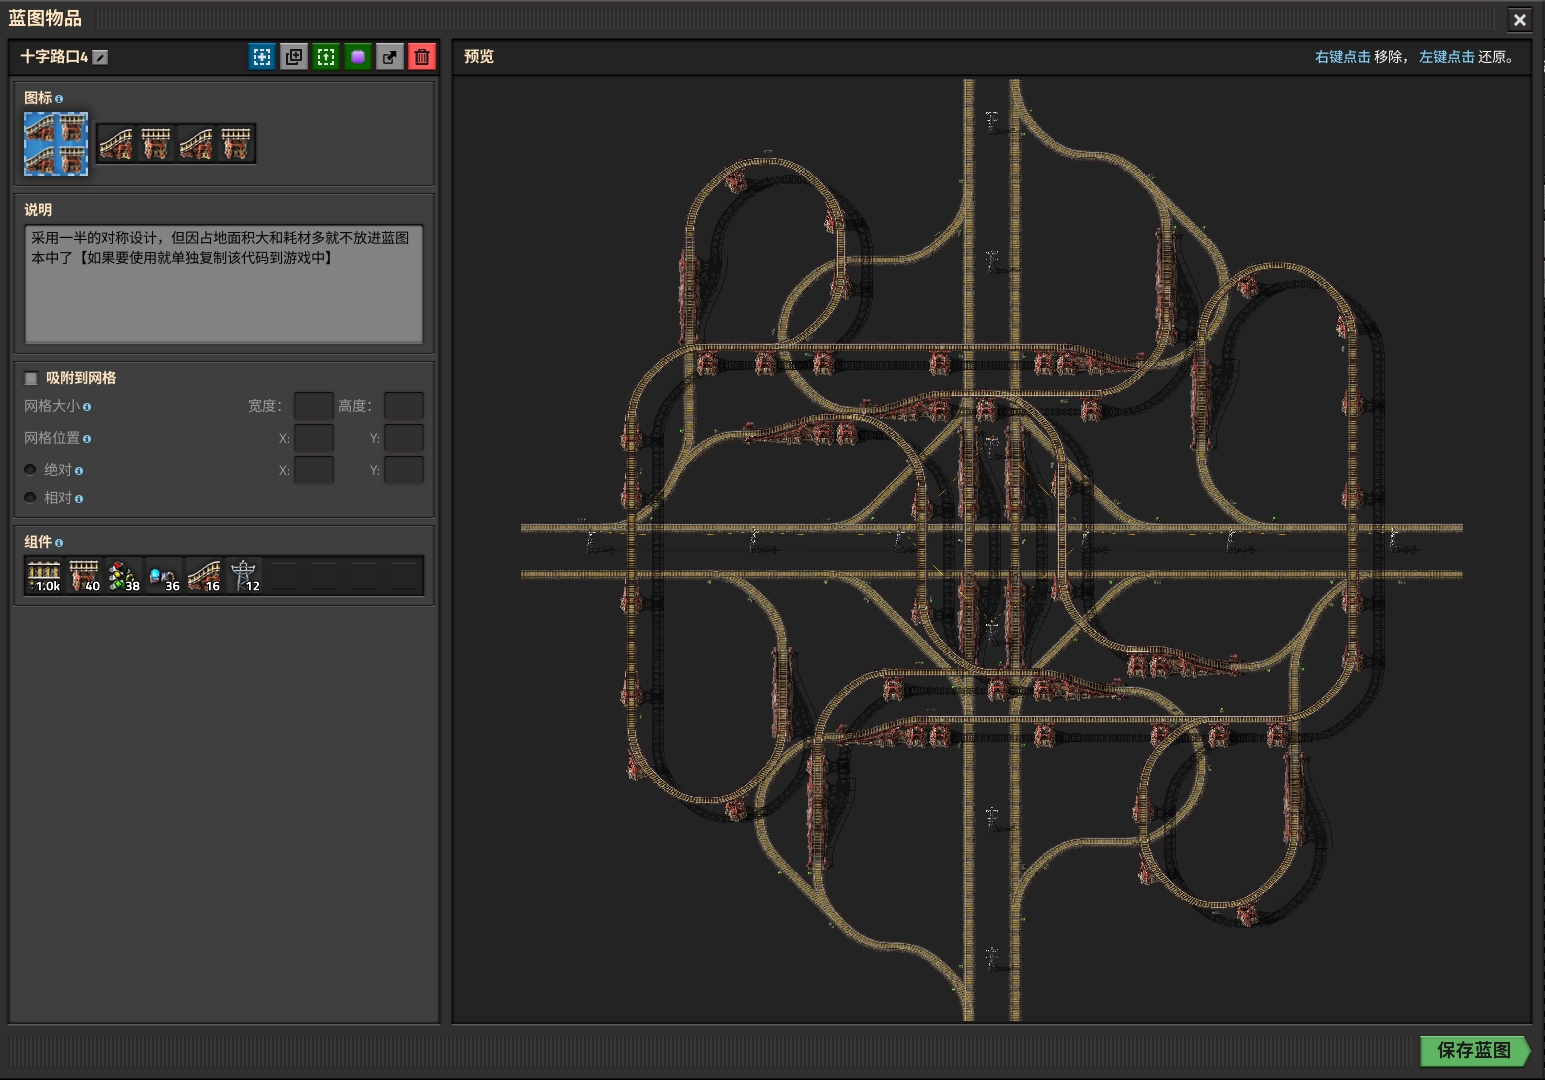Click inside the 说明 description text box

pyautogui.click(x=224, y=284)
